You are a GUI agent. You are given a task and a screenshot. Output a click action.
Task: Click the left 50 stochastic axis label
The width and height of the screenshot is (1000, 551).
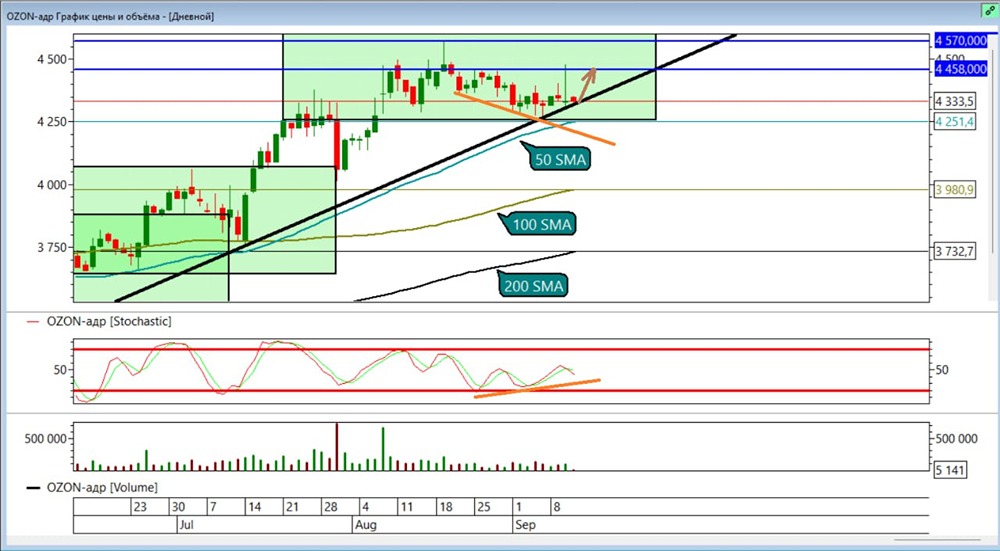60,370
